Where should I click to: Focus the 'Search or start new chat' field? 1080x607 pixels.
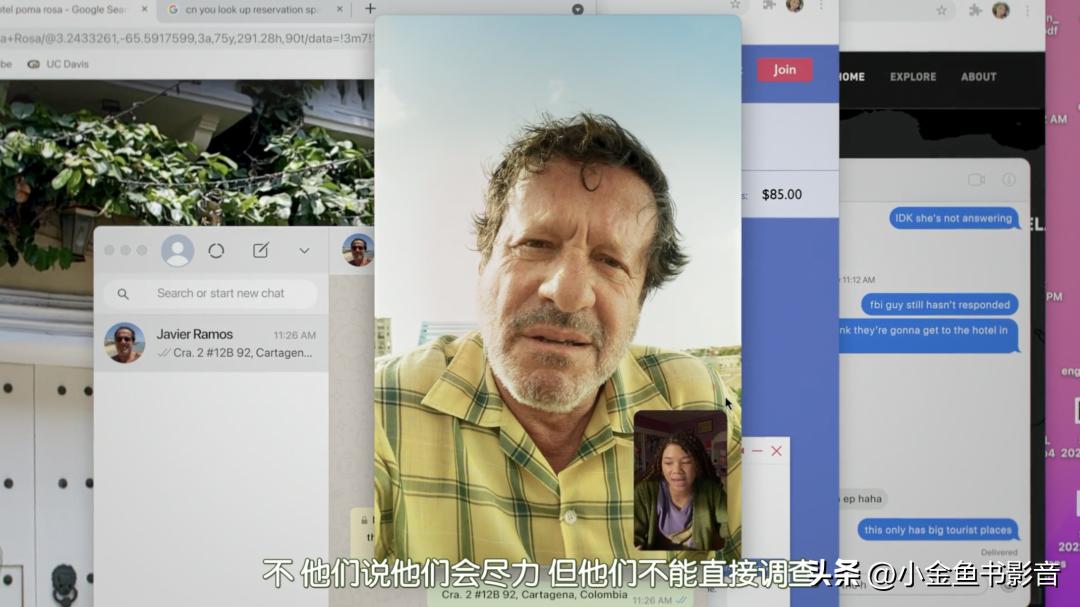point(220,294)
